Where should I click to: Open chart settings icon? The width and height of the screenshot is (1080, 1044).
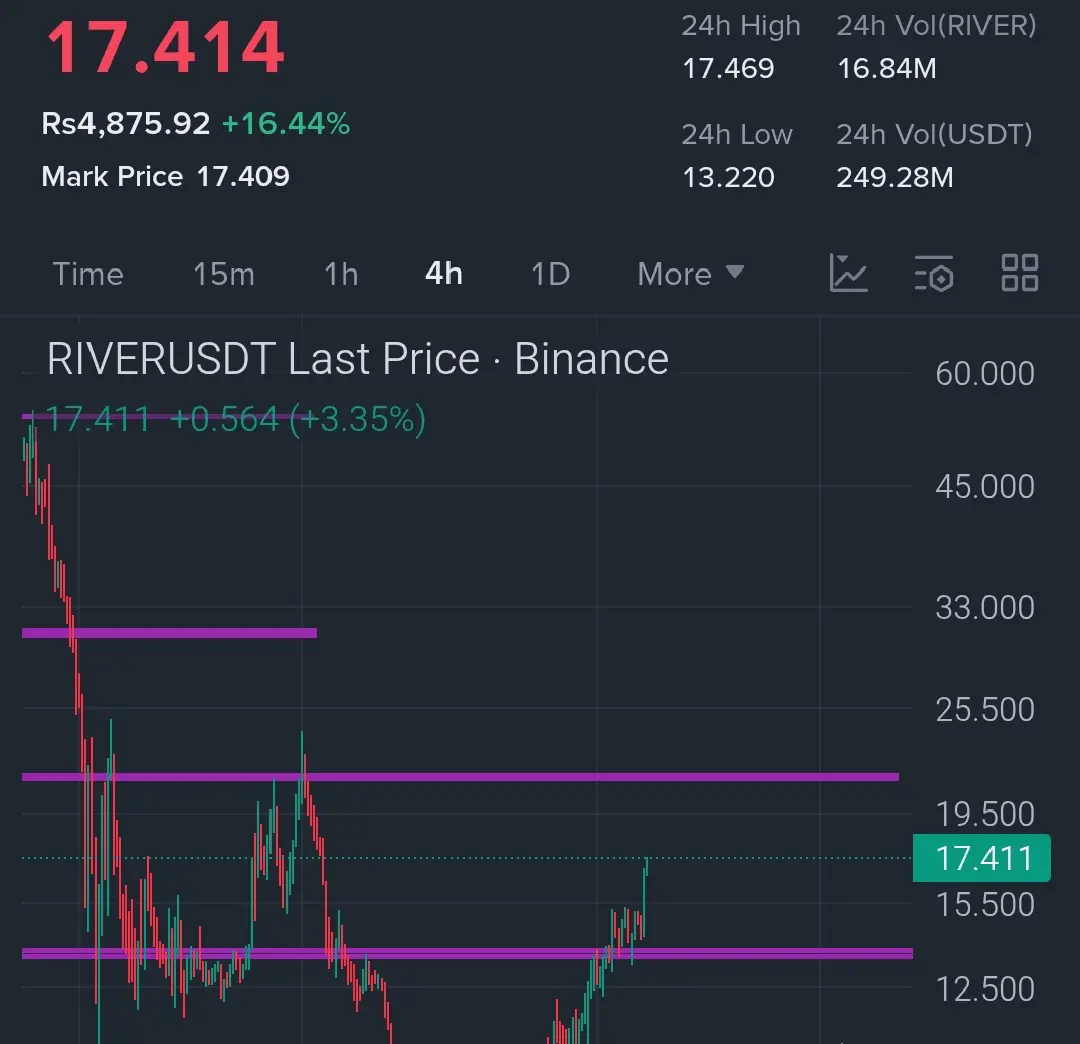[934, 273]
